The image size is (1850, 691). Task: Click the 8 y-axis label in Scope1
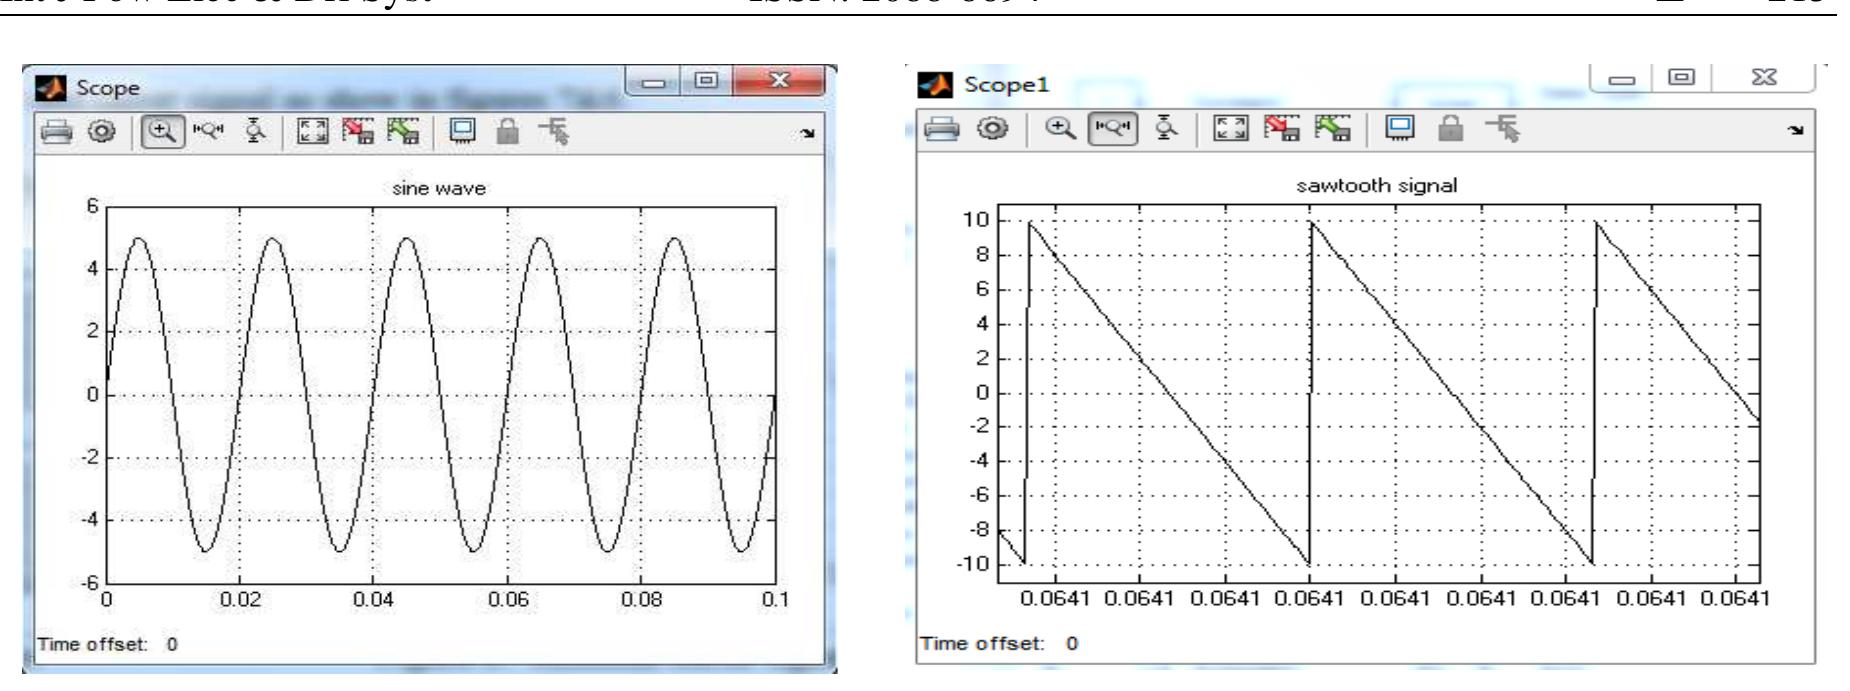pos(983,254)
